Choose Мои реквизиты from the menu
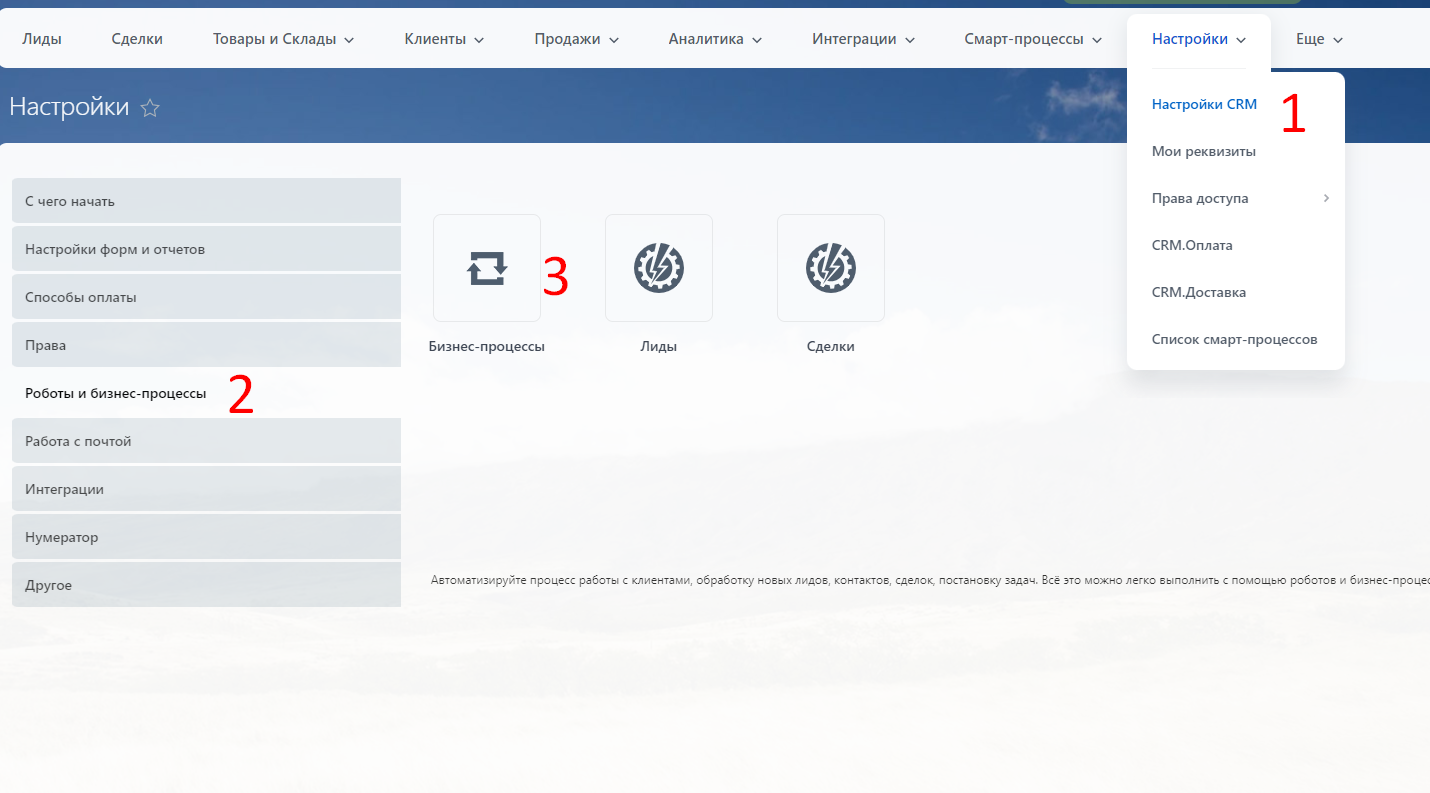Screen dimensions: 1430x793 pyautogui.click(x=1203, y=151)
